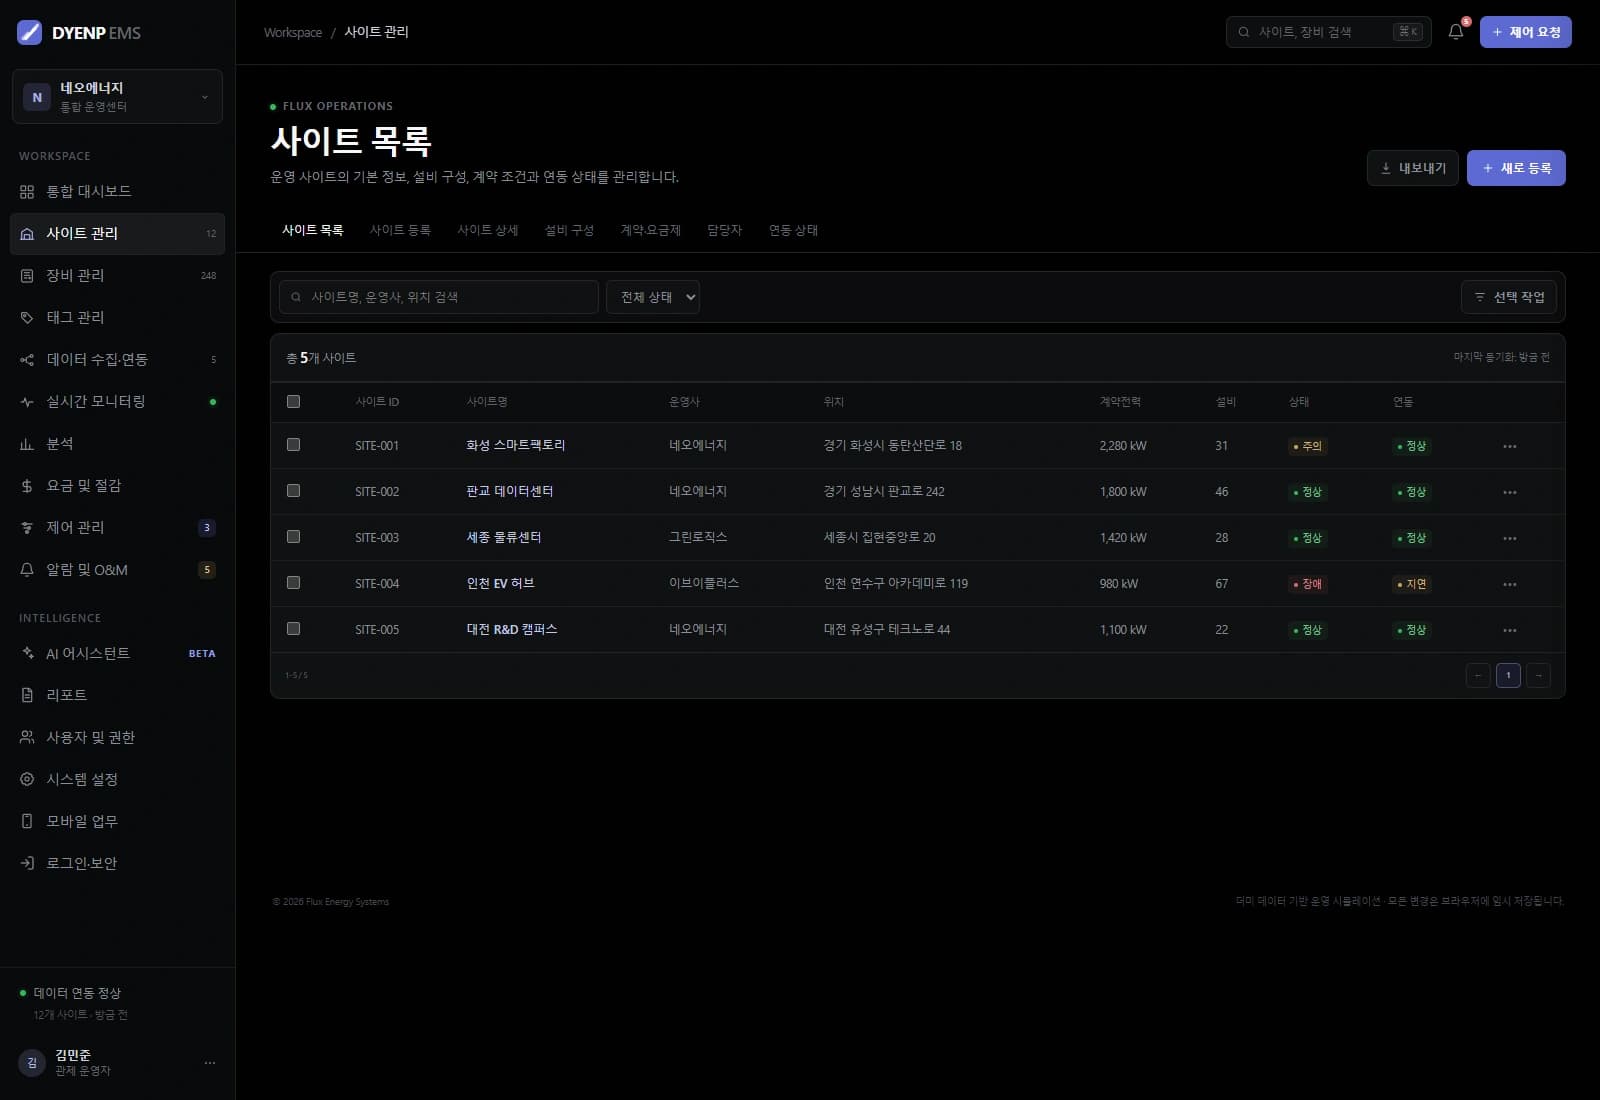The height and width of the screenshot is (1100, 1600).
Task: Go to the next page arrow
Action: click(1538, 675)
